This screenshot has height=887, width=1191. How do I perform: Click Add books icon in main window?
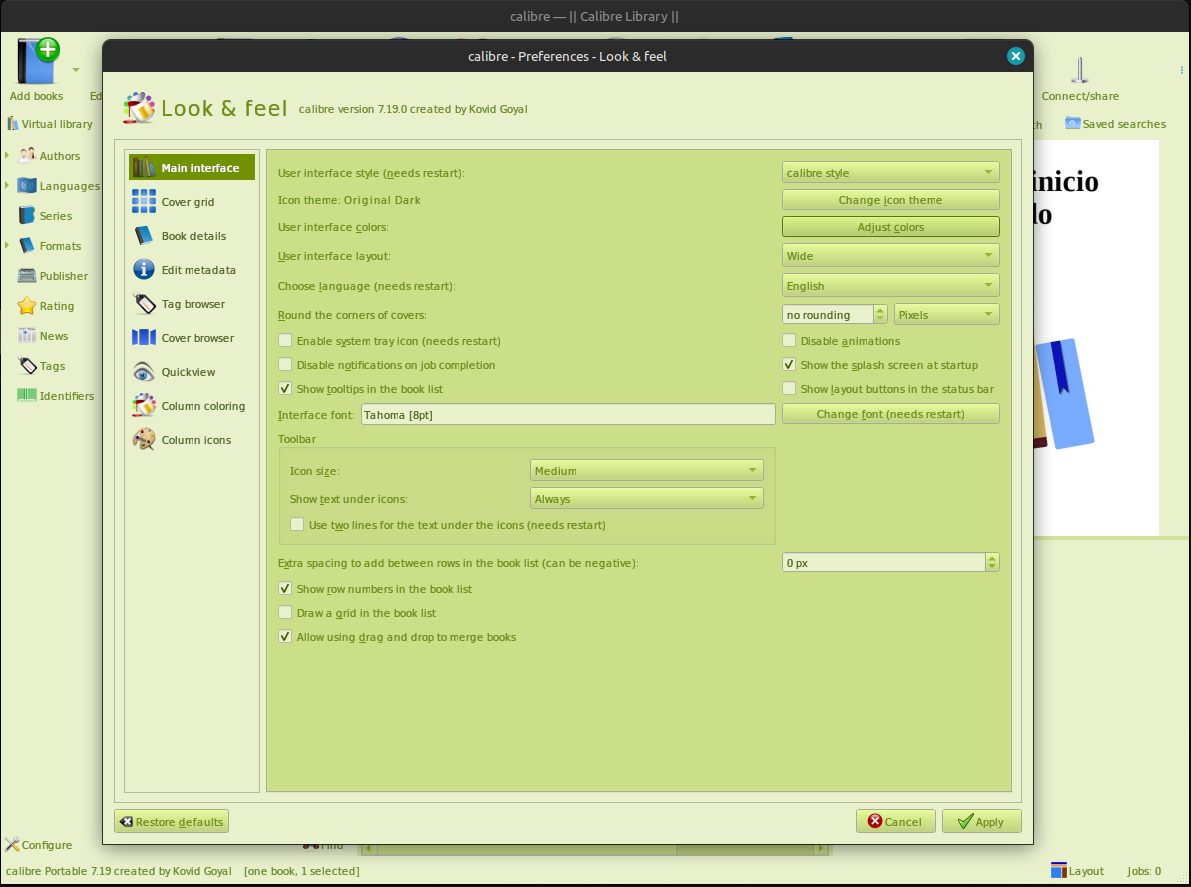tap(38, 62)
